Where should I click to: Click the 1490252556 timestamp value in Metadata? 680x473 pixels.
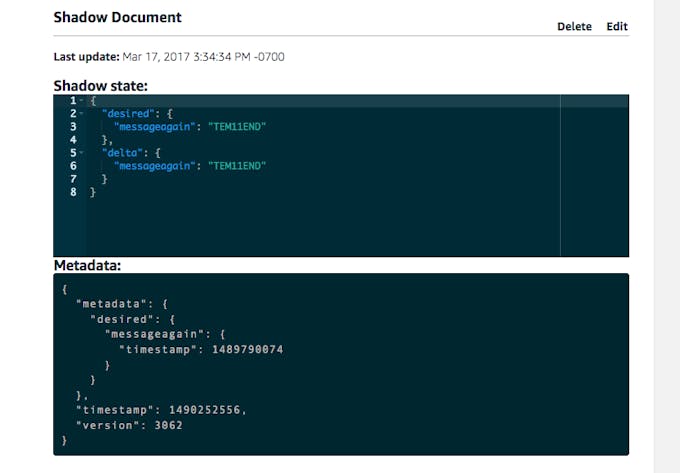[204, 410]
